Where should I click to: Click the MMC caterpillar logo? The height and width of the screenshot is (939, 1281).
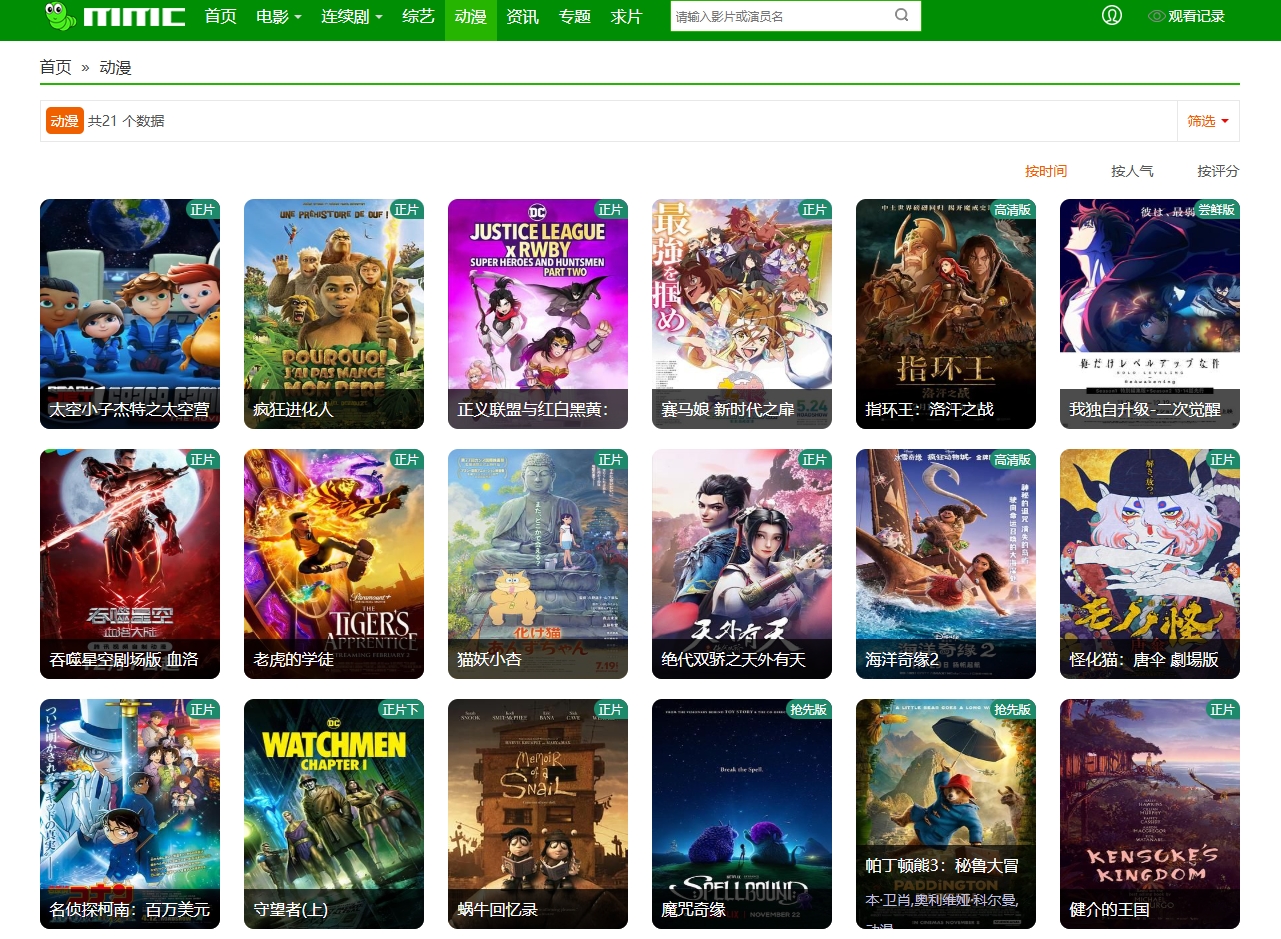[x=115, y=16]
